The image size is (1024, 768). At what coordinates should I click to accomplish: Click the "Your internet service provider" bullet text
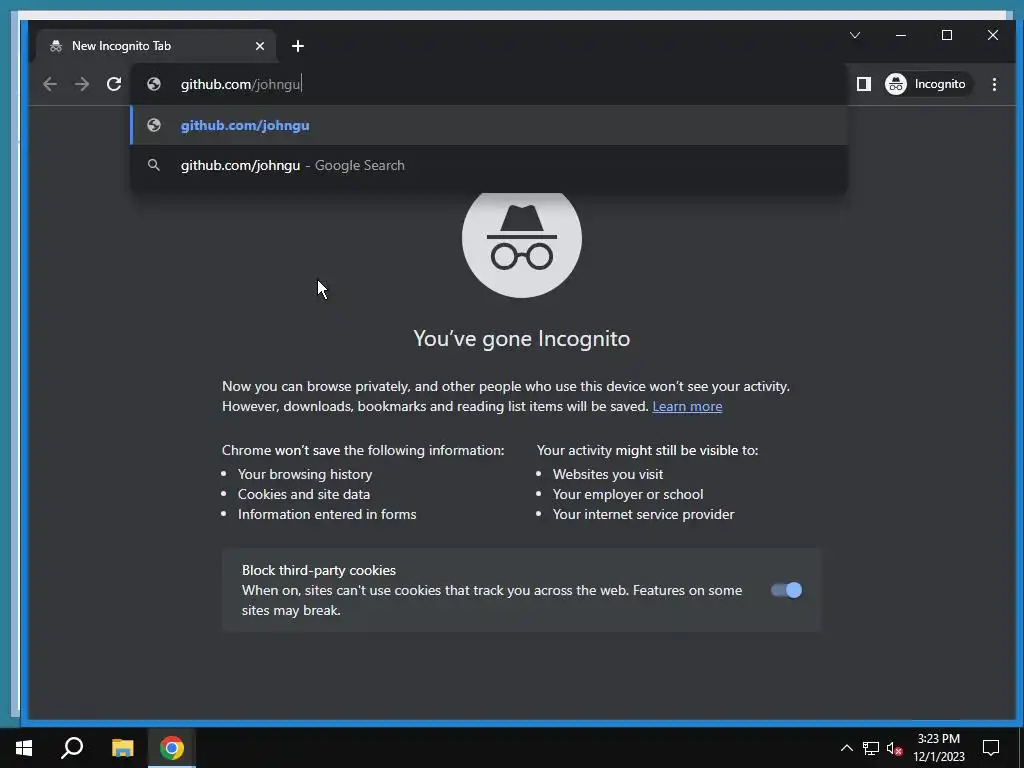(x=643, y=514)
